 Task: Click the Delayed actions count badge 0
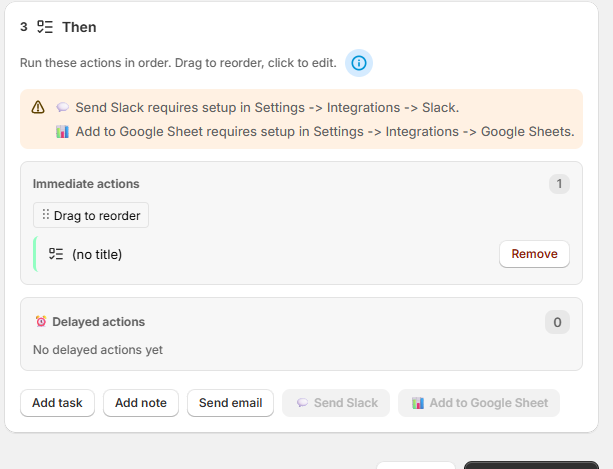click(557, 322)
